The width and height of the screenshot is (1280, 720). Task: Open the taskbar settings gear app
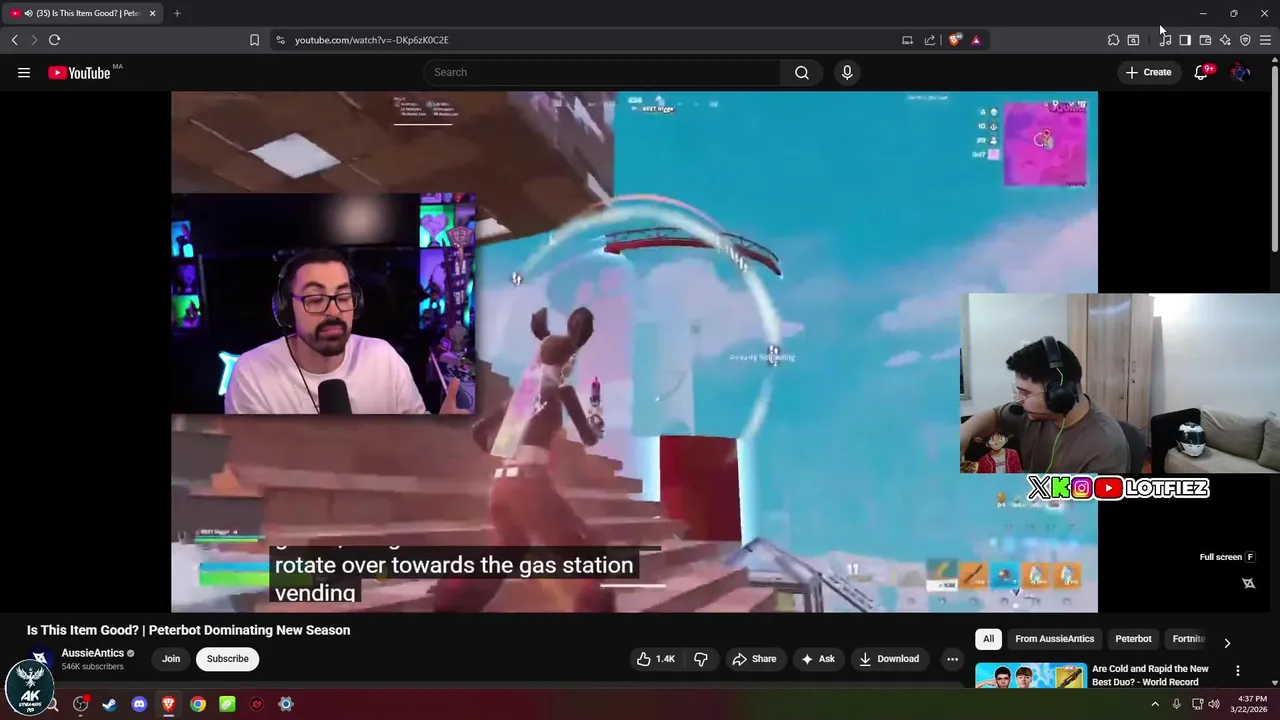click(x=286, y=704)
